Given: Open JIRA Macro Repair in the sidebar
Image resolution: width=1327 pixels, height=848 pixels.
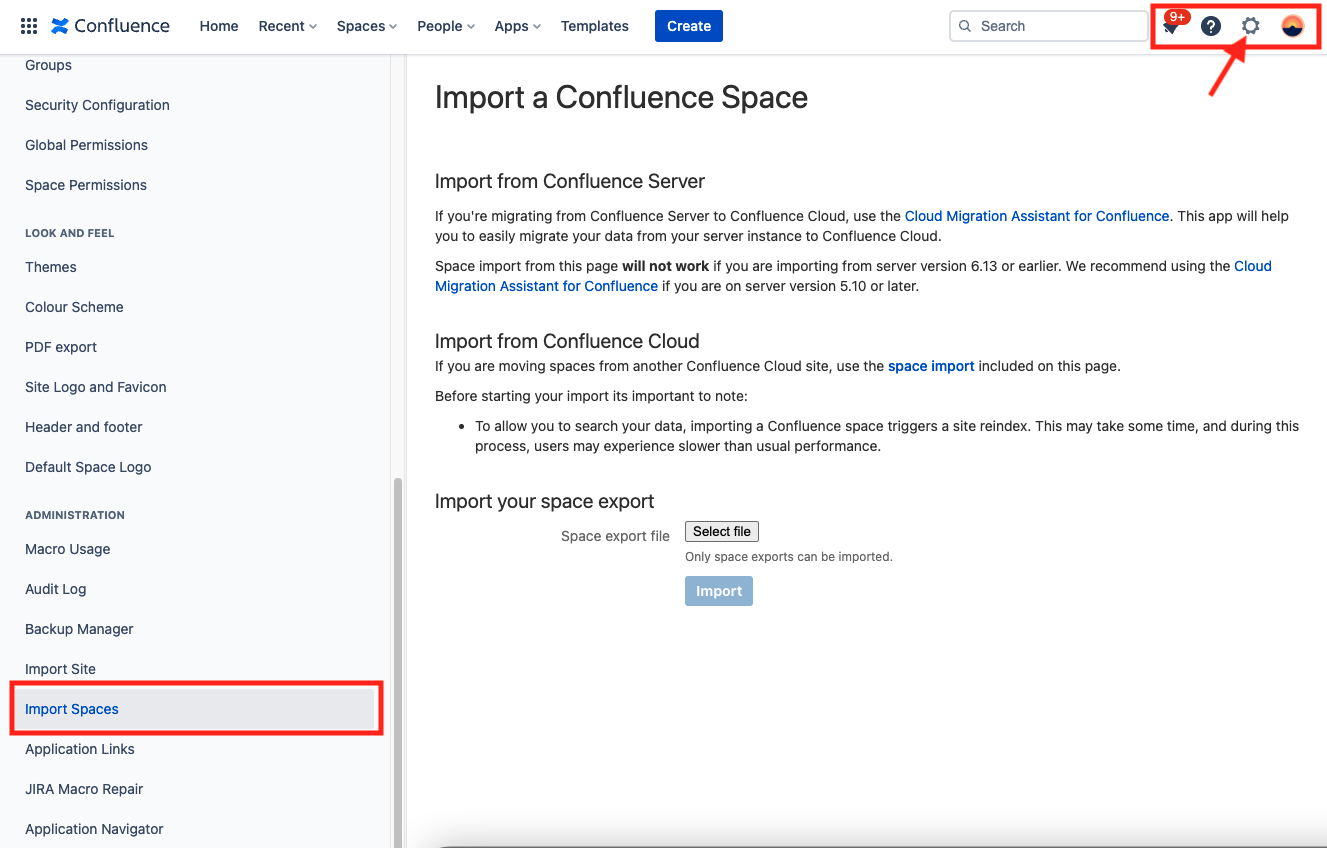Looking at the screenshot, I should (84, 789).
